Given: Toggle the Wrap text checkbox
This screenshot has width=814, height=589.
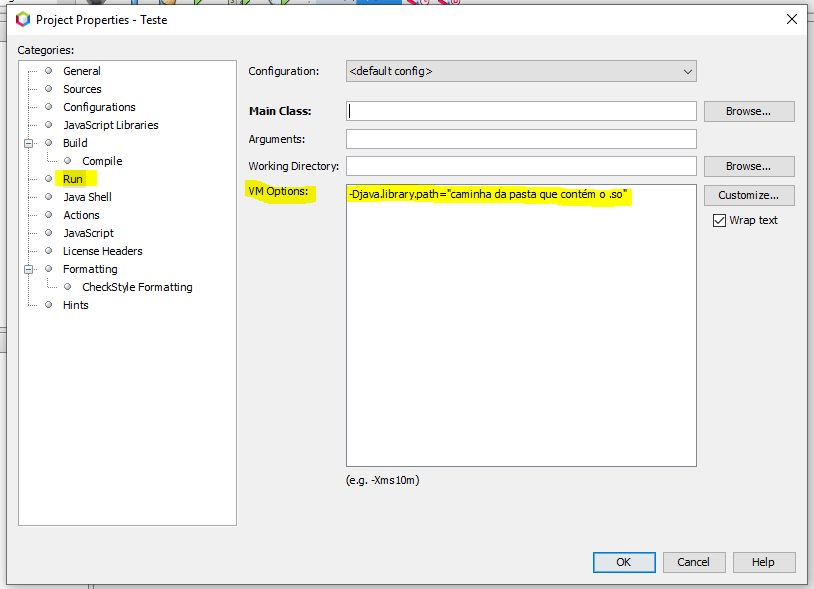Looking at the screenshot, I should pyautogui.click(x=720, y=221).
